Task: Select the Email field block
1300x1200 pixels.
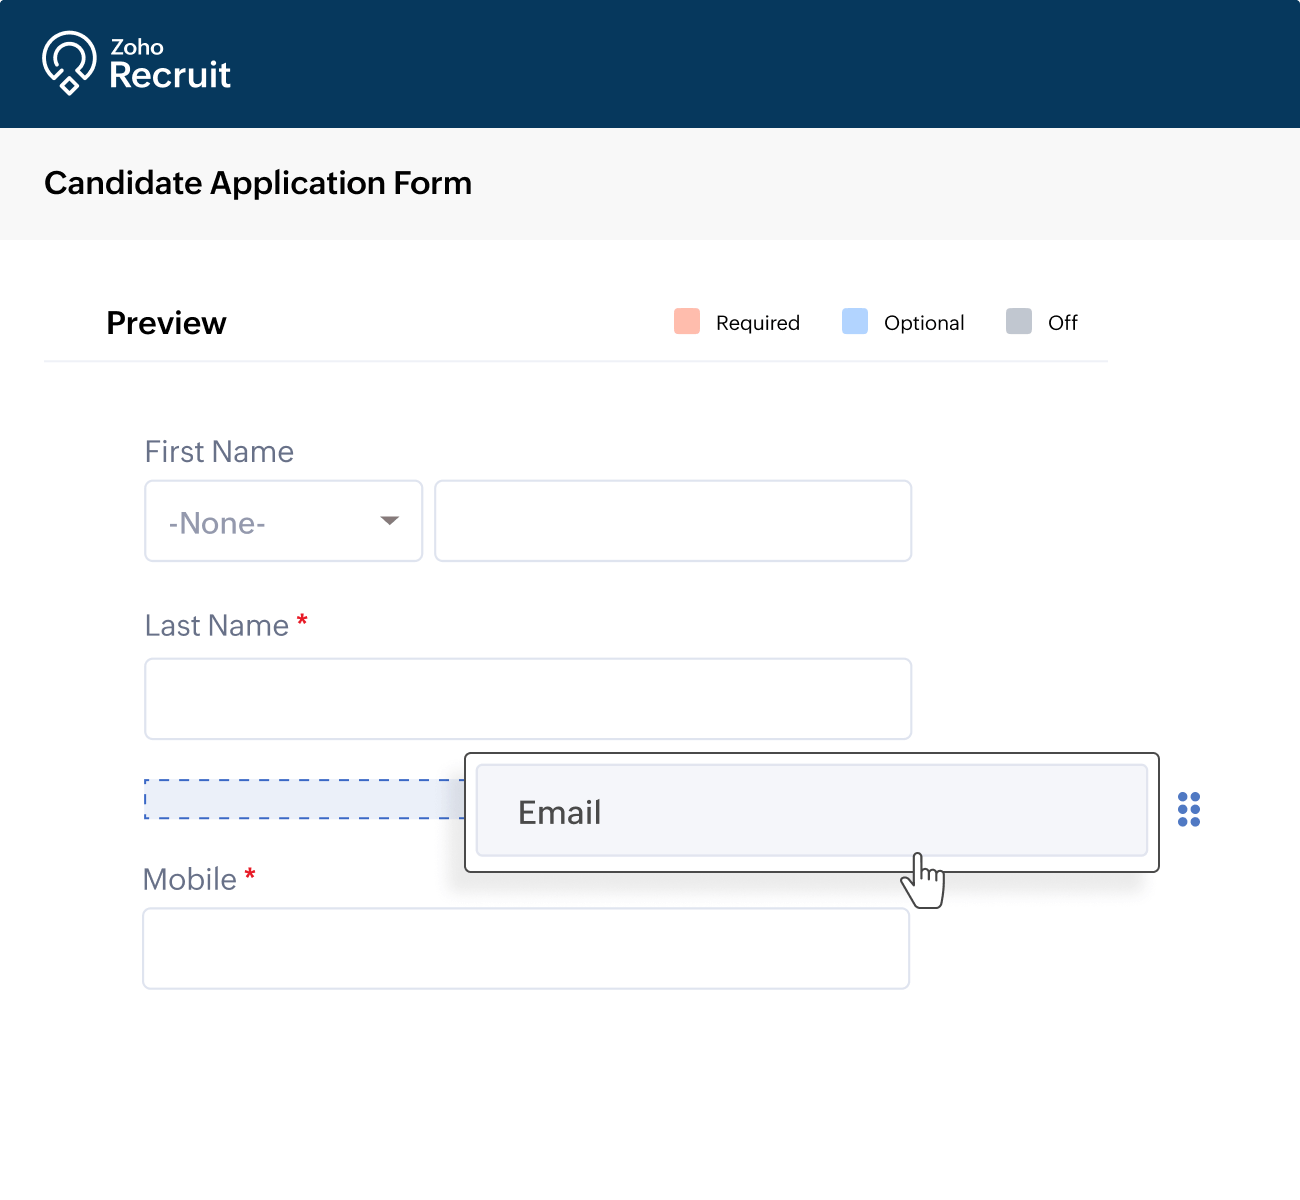Action: click(x=812, y=811)
